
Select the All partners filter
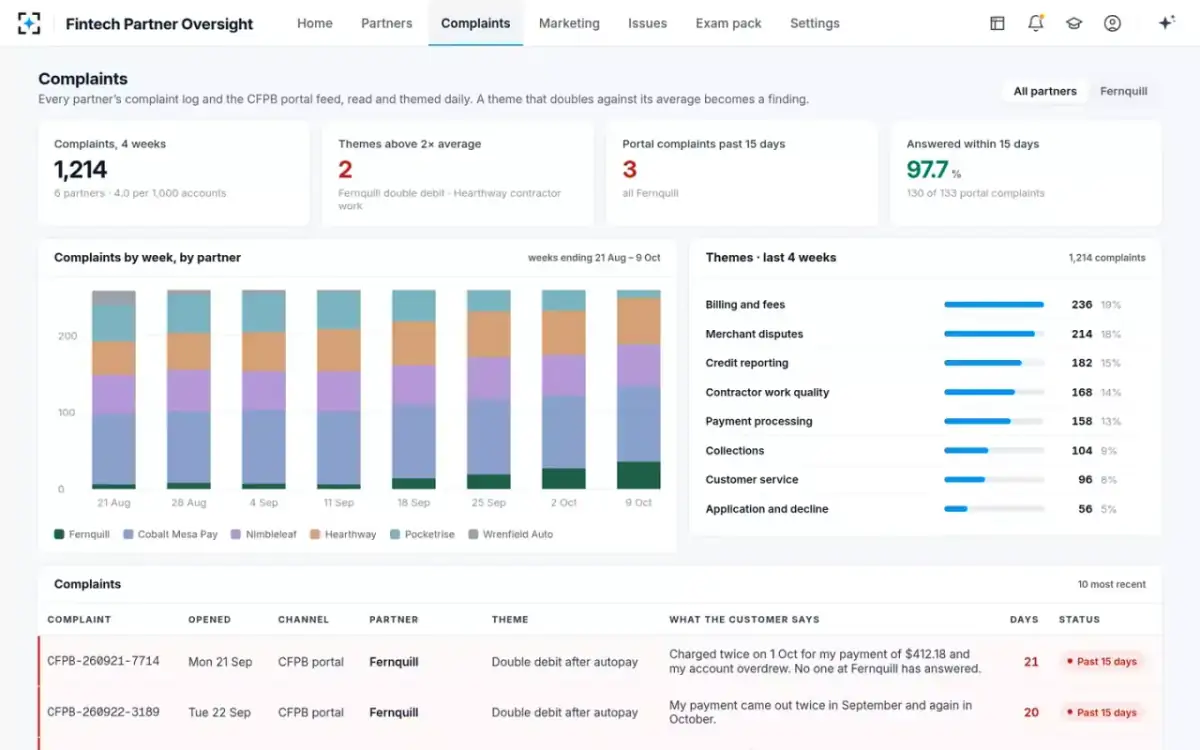point(1045,91)
